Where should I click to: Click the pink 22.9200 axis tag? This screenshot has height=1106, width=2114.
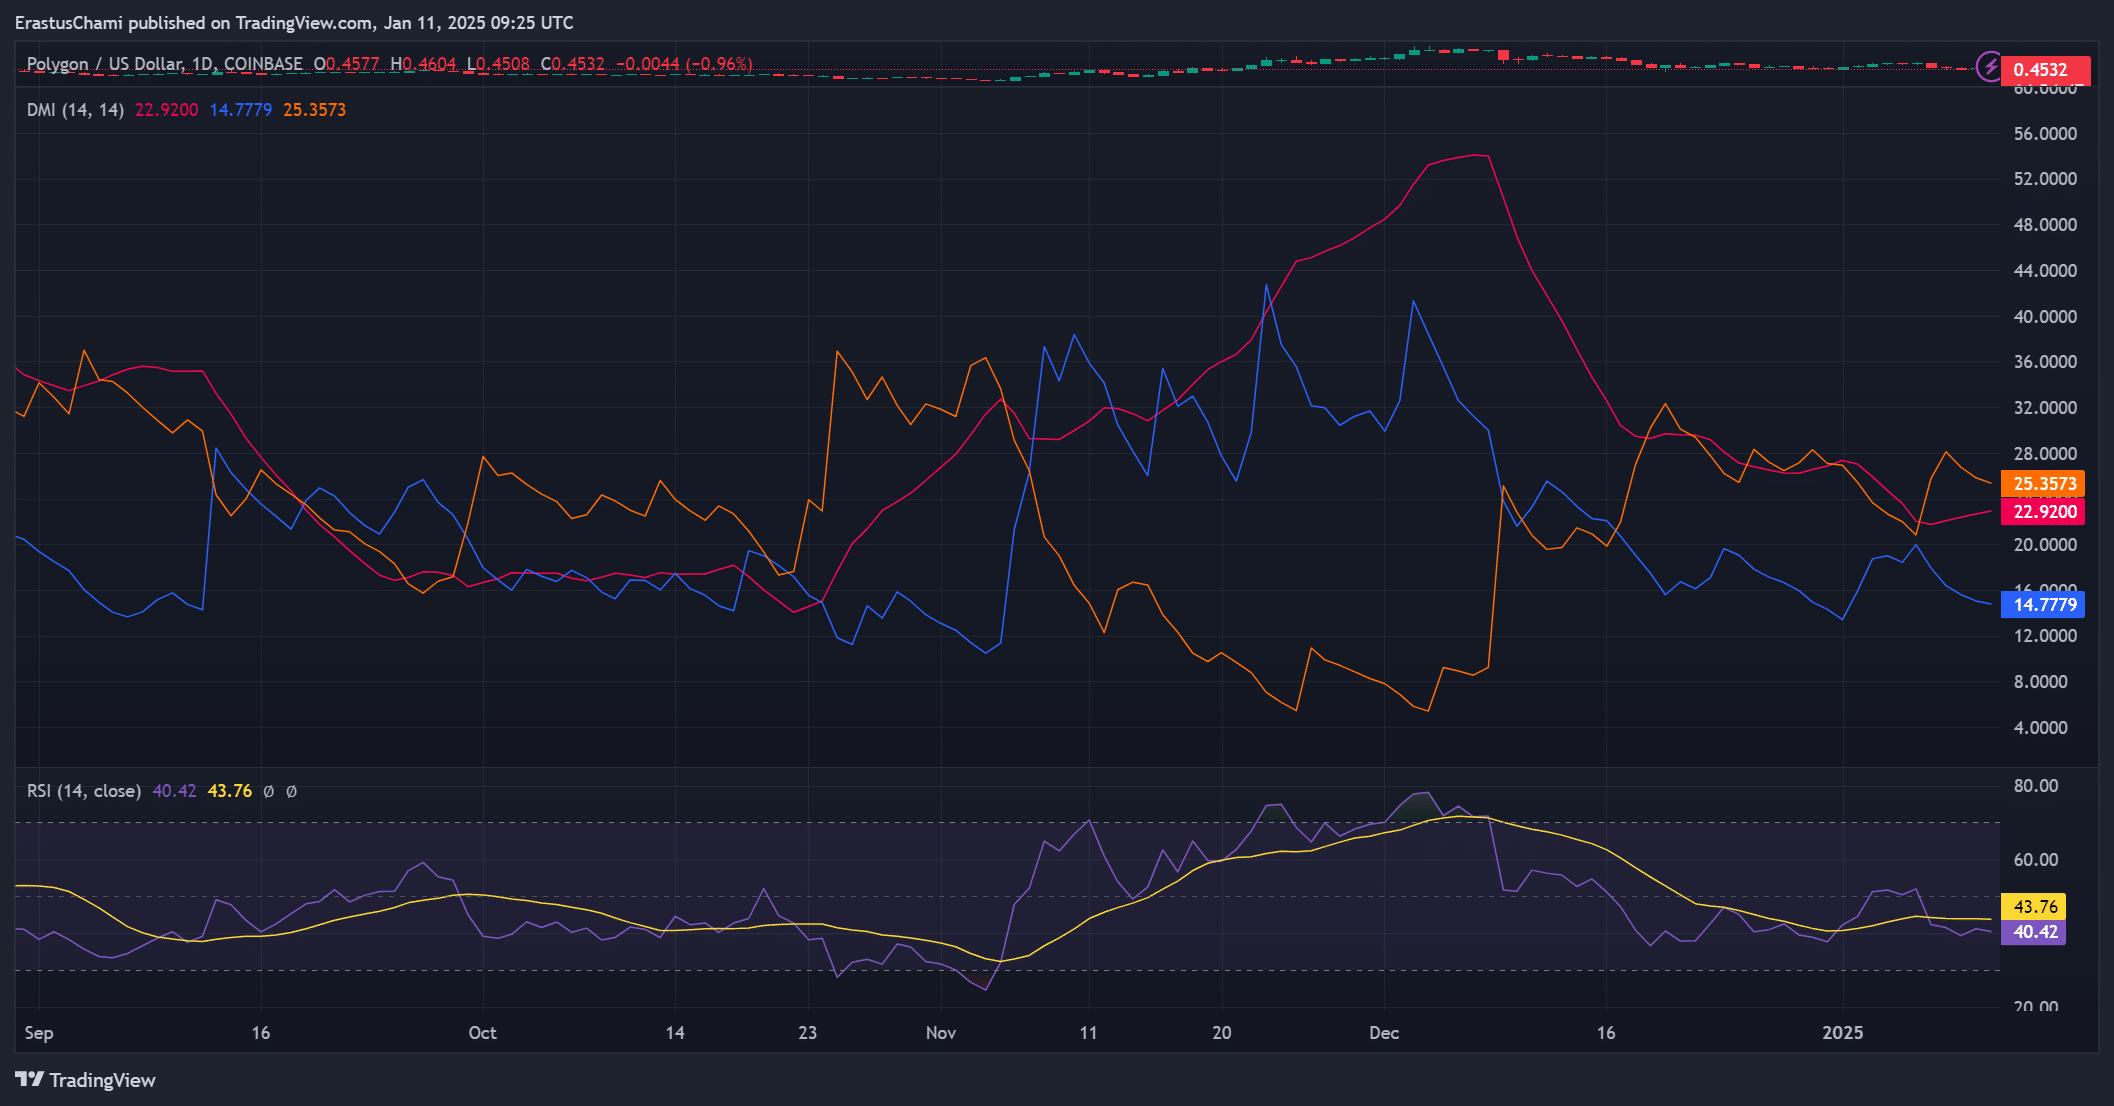click(x=2043, y=511)
